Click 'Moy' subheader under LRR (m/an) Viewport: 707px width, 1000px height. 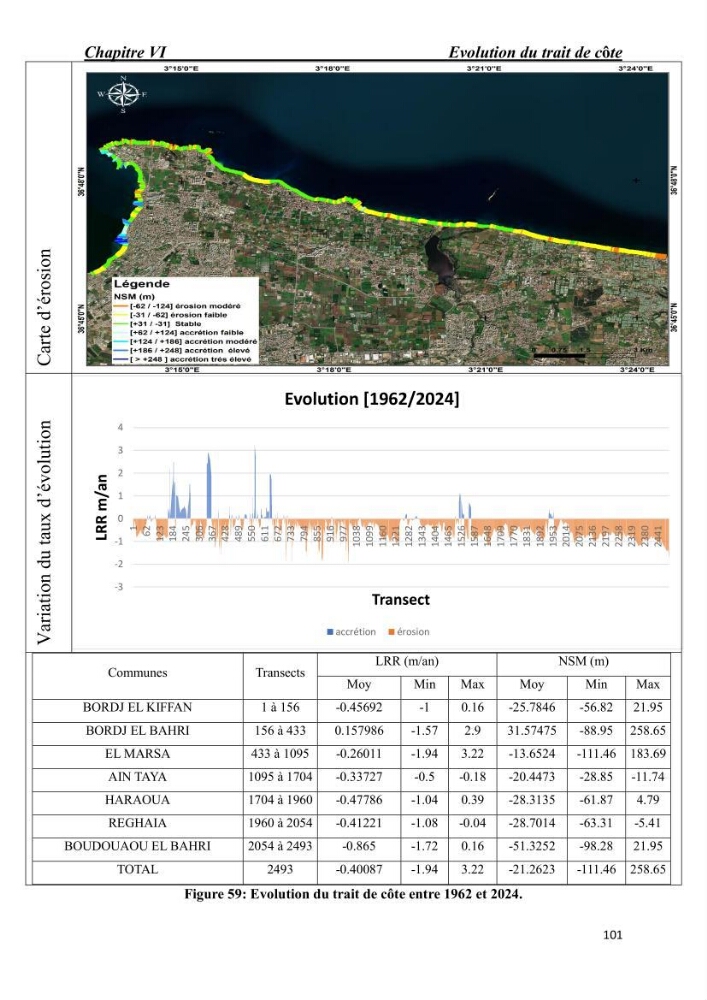pyautogui.click(x=359, y=684)
